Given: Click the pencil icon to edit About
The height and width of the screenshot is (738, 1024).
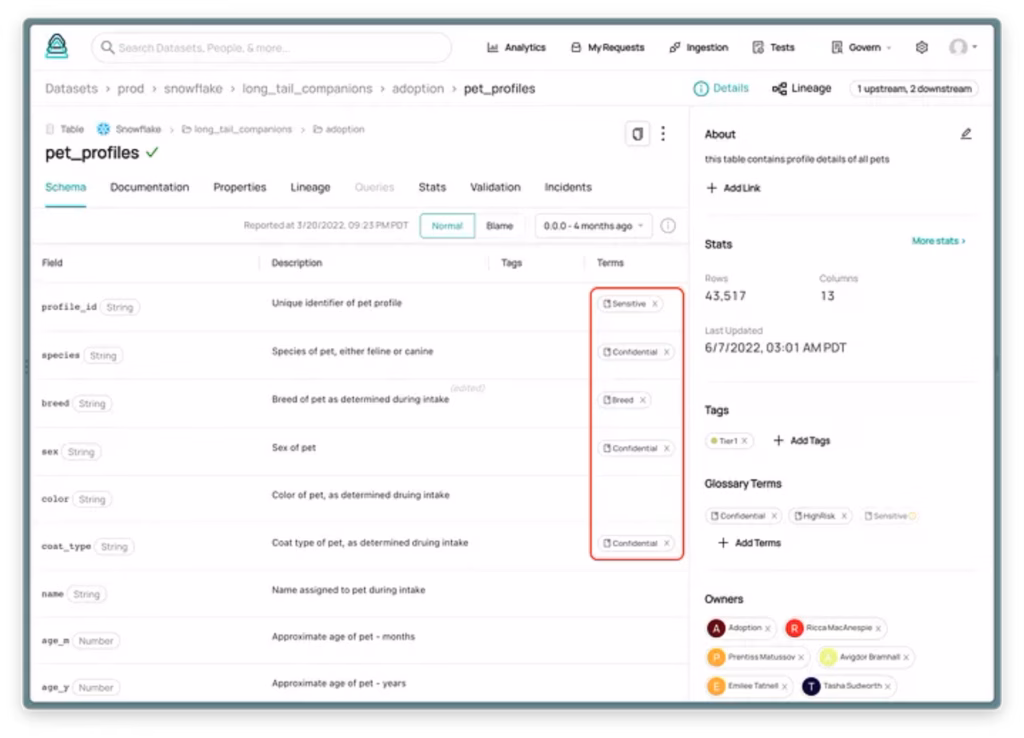Looking at the screenshot, I should point(965,134).
